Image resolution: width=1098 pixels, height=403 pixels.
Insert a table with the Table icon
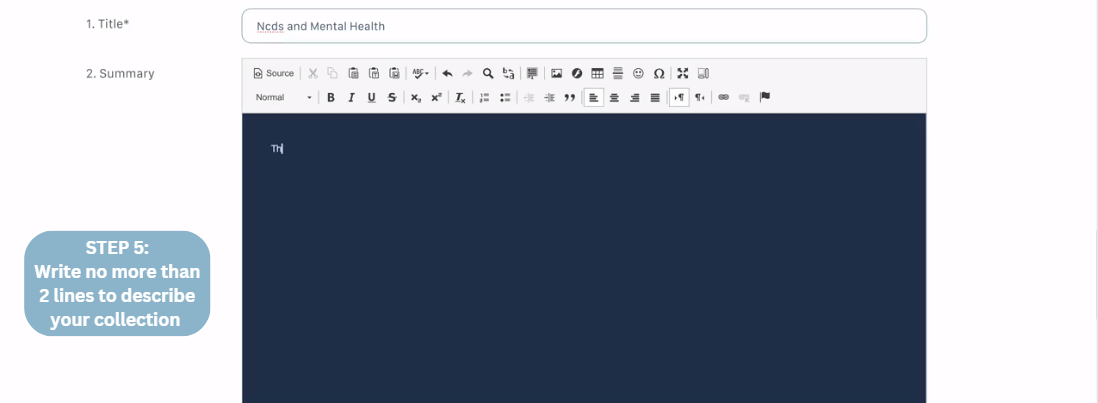click(597, 73)
